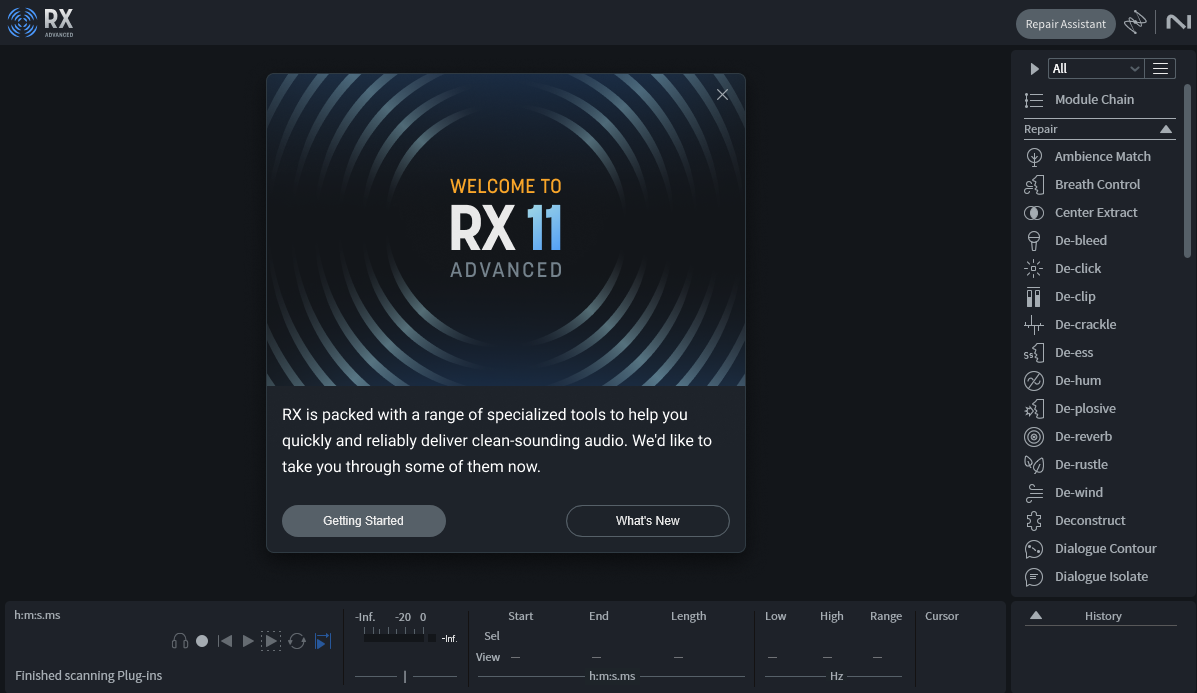The height and width of the screenshot is (693, 1197).
Task: Click the "Sel" row label
Action: point(492,636)
